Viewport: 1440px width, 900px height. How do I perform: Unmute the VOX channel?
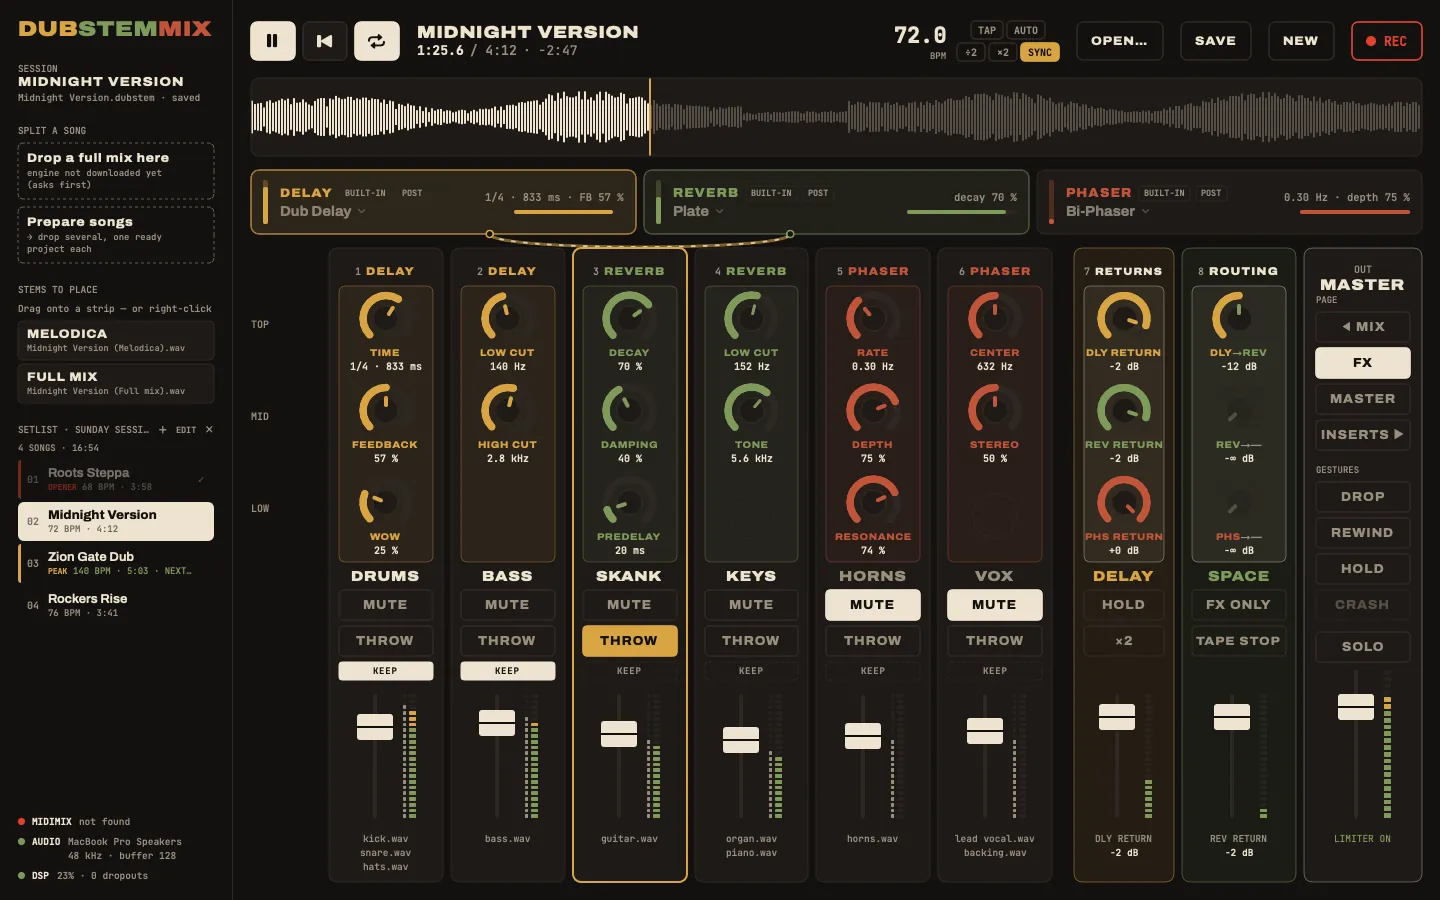click(995, 605)
